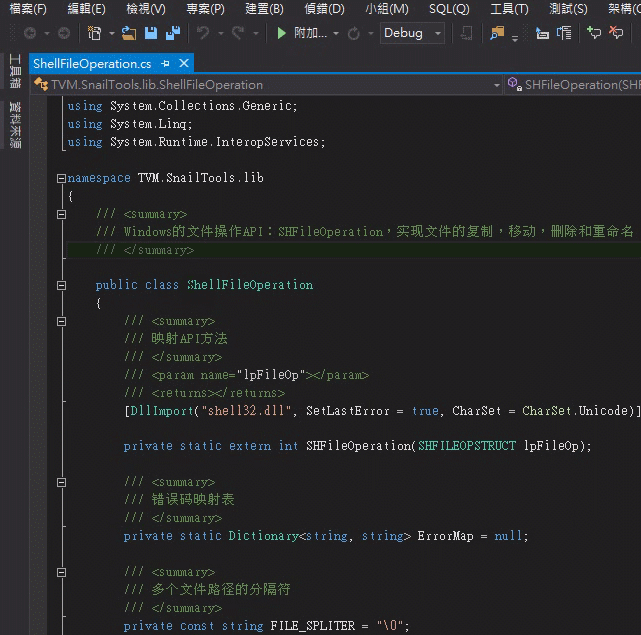Open the undo history dropdown arrow

221,34
